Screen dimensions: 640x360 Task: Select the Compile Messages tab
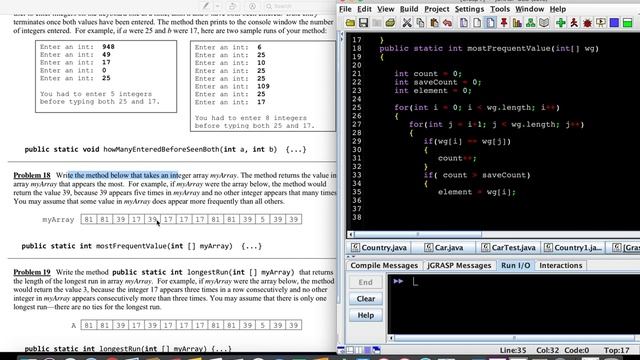[384, 265]
